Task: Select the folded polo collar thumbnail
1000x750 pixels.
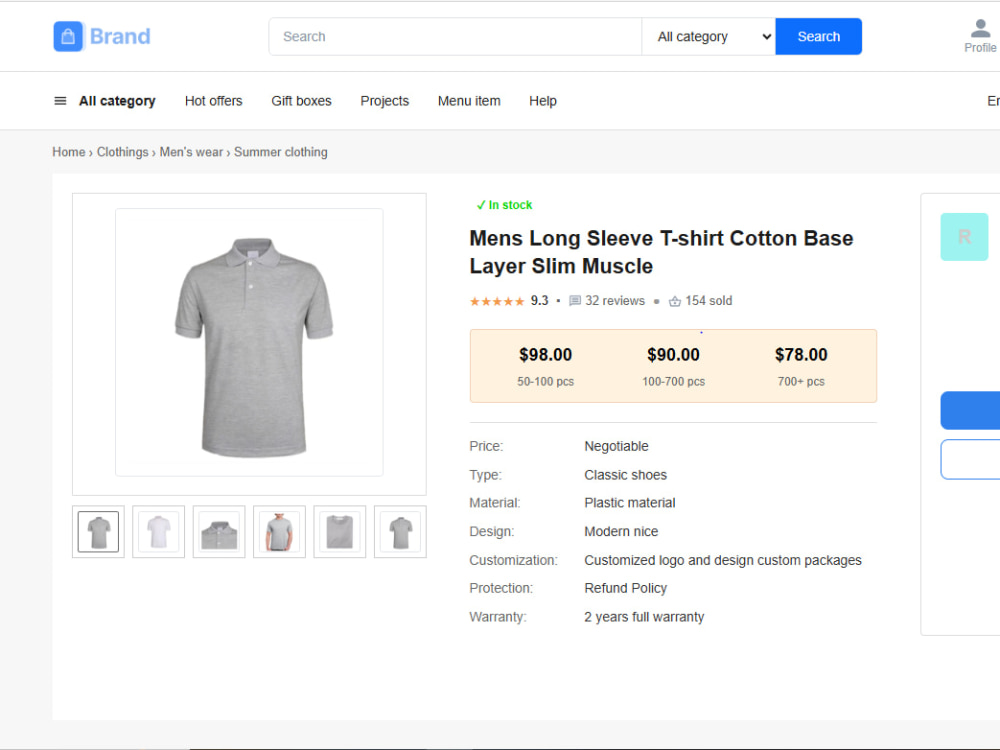Action: 219,532
